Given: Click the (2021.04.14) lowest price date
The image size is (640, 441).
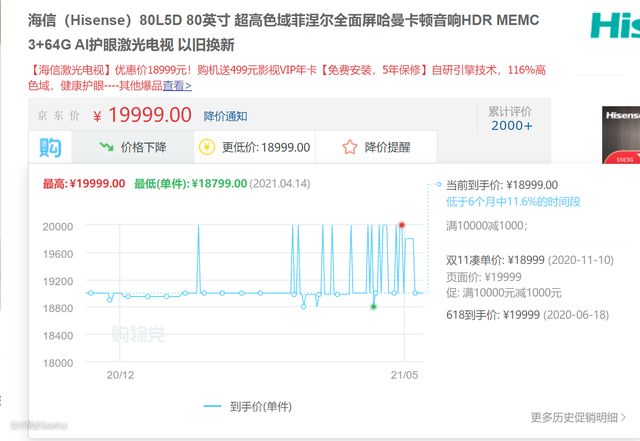Looking at the screenshot, I should pos(280,184).
